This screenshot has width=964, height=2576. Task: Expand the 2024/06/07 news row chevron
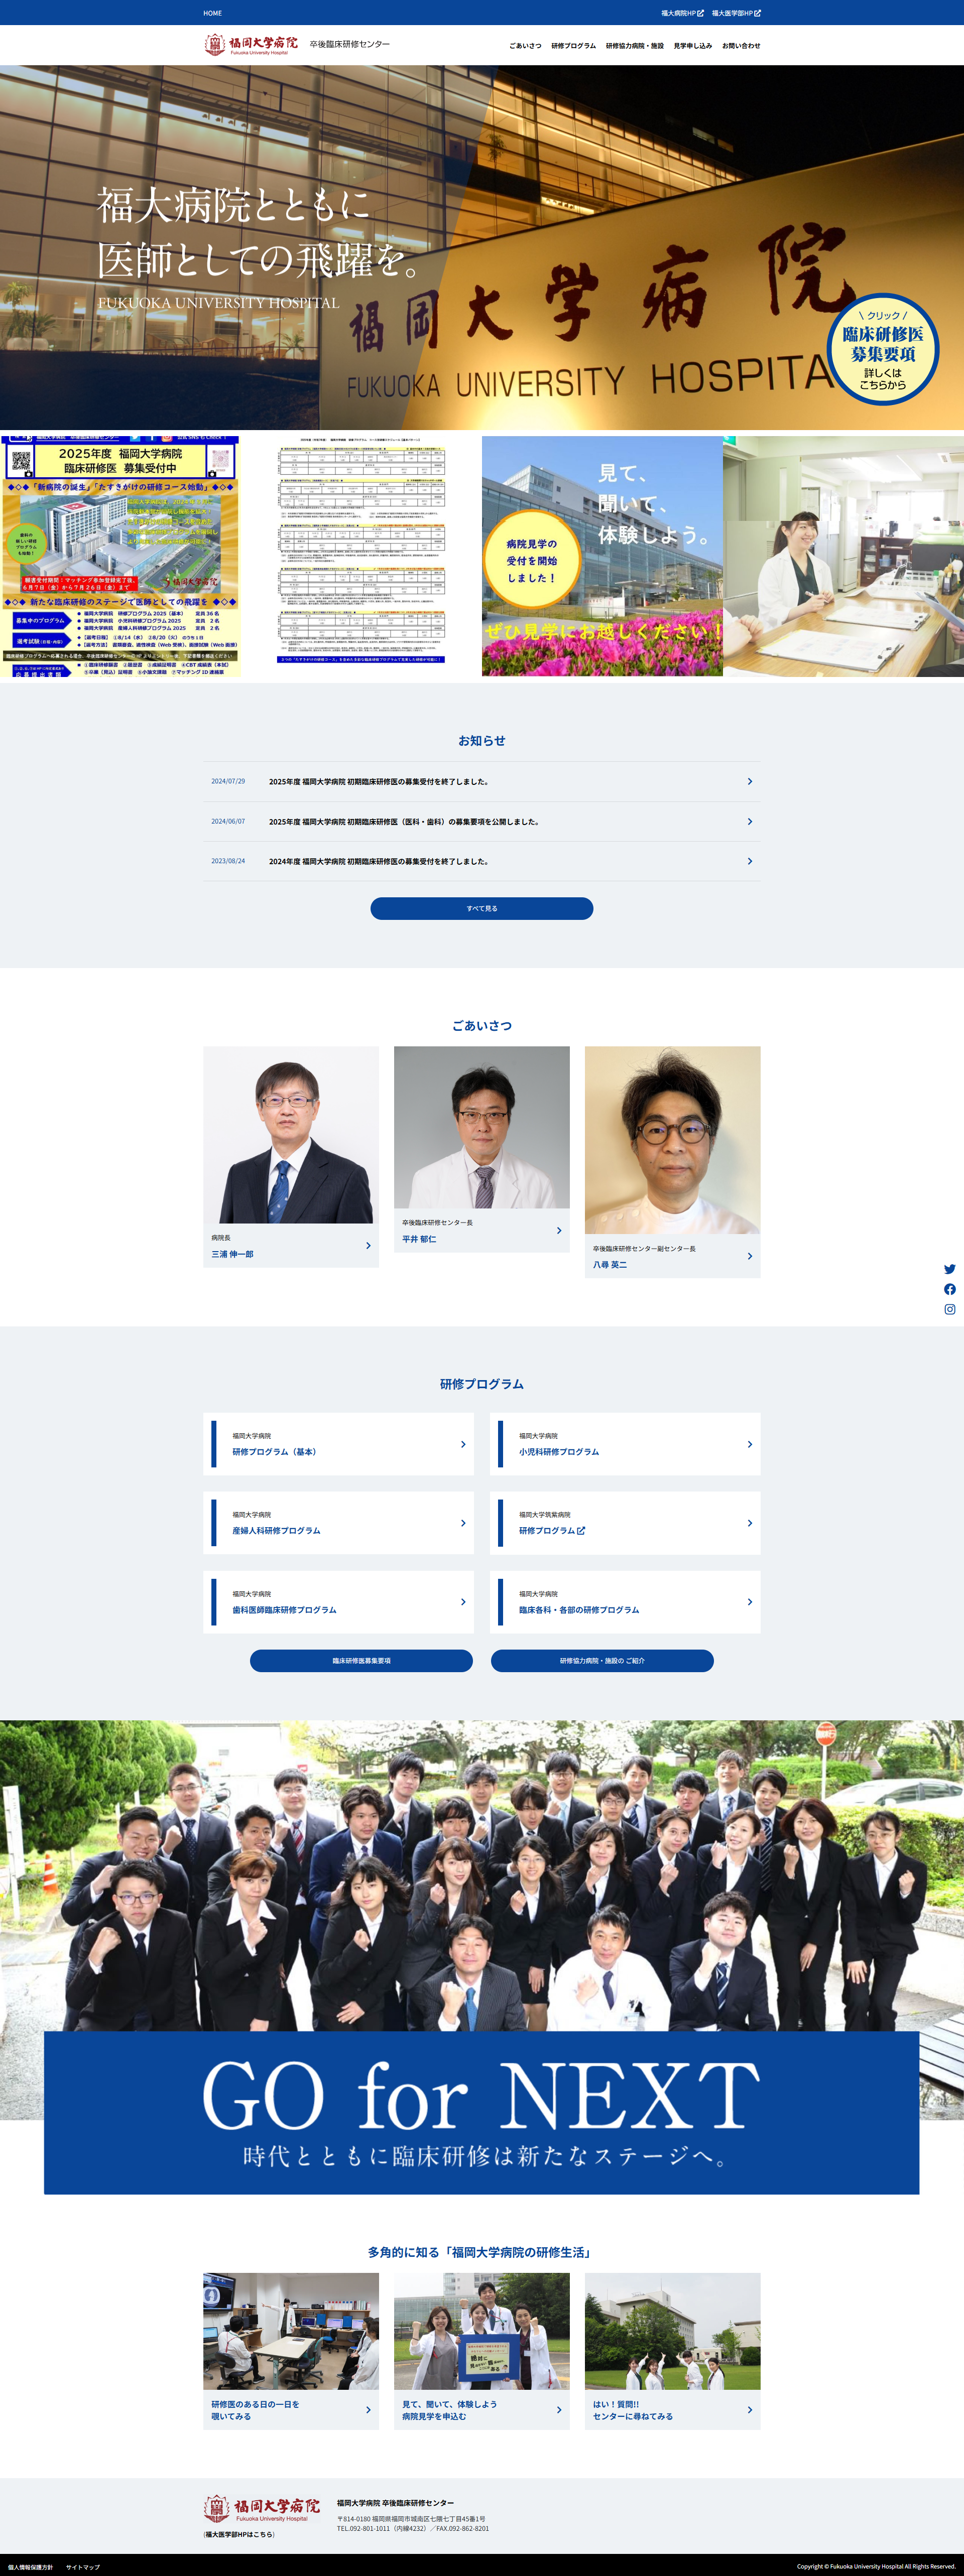point(749,822)
